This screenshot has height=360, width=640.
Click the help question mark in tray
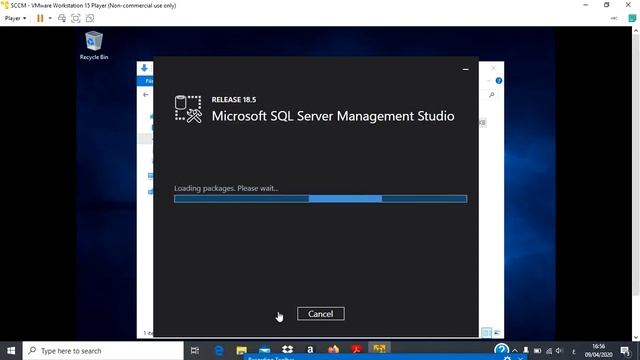pyautogui.click(x=501, y=349)
